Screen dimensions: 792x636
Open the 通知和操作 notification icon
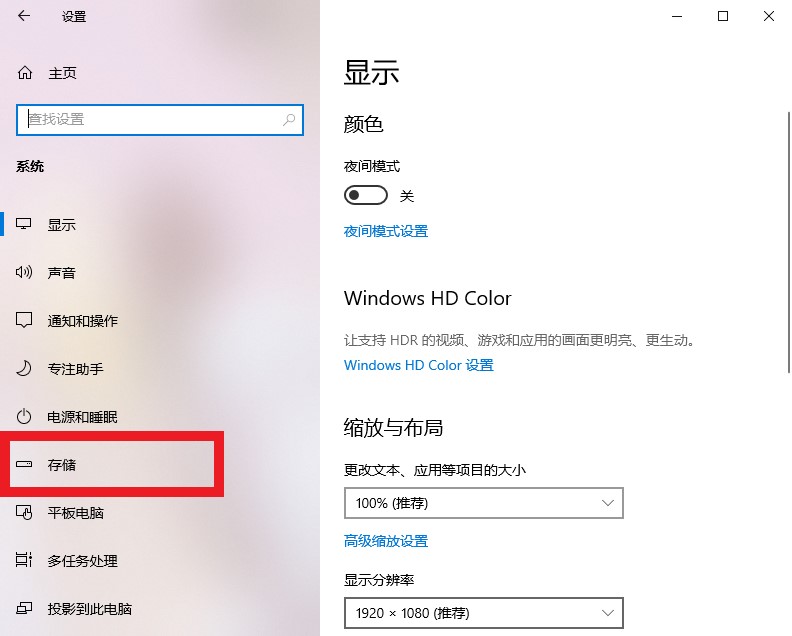(x=24, y=320)
